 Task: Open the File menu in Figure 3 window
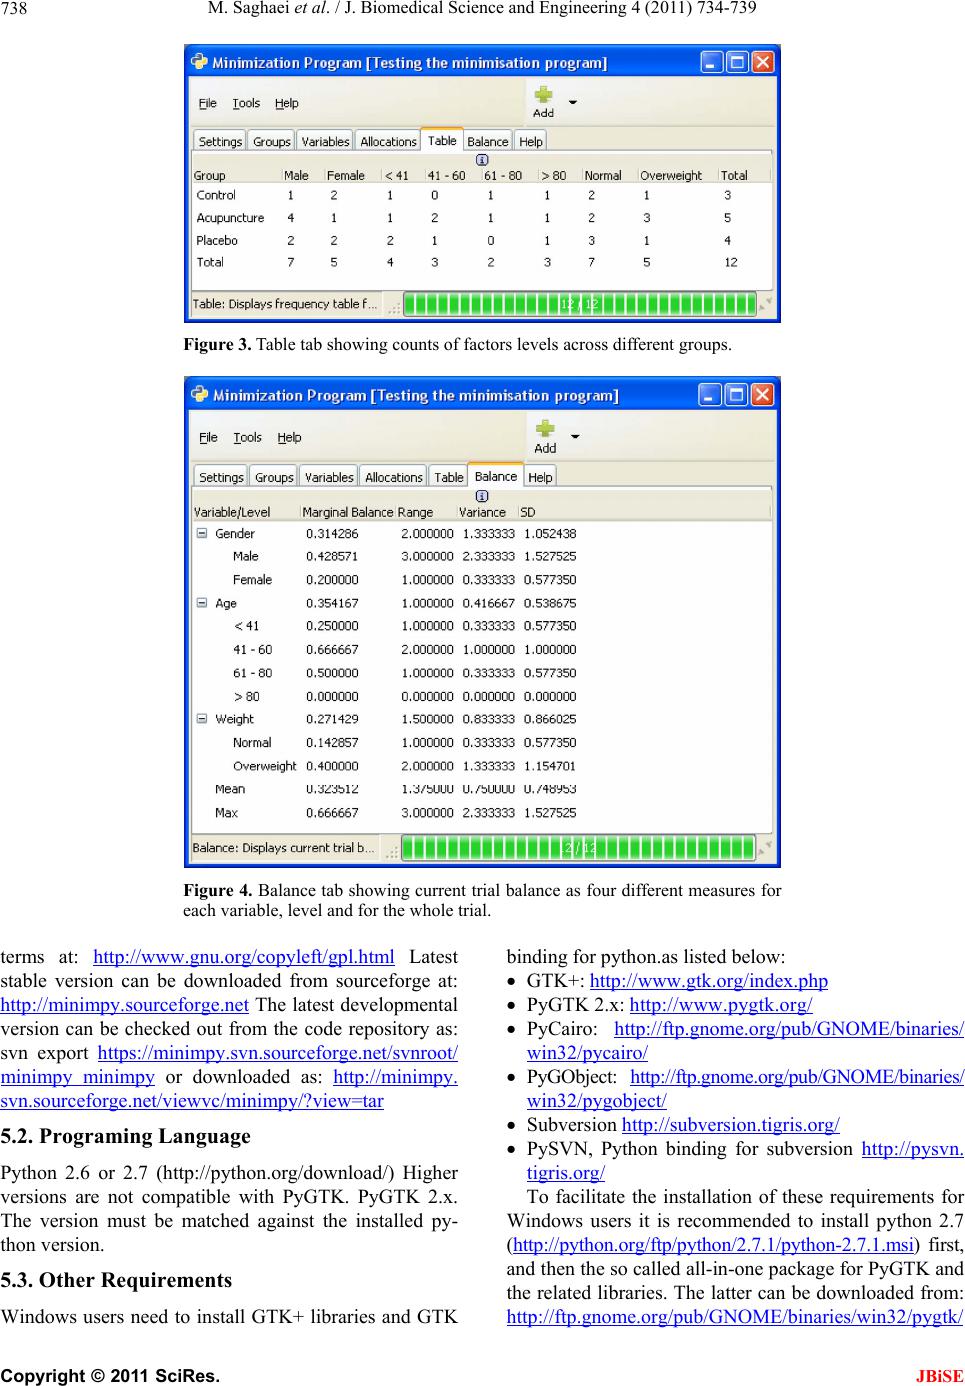[207, 103]
